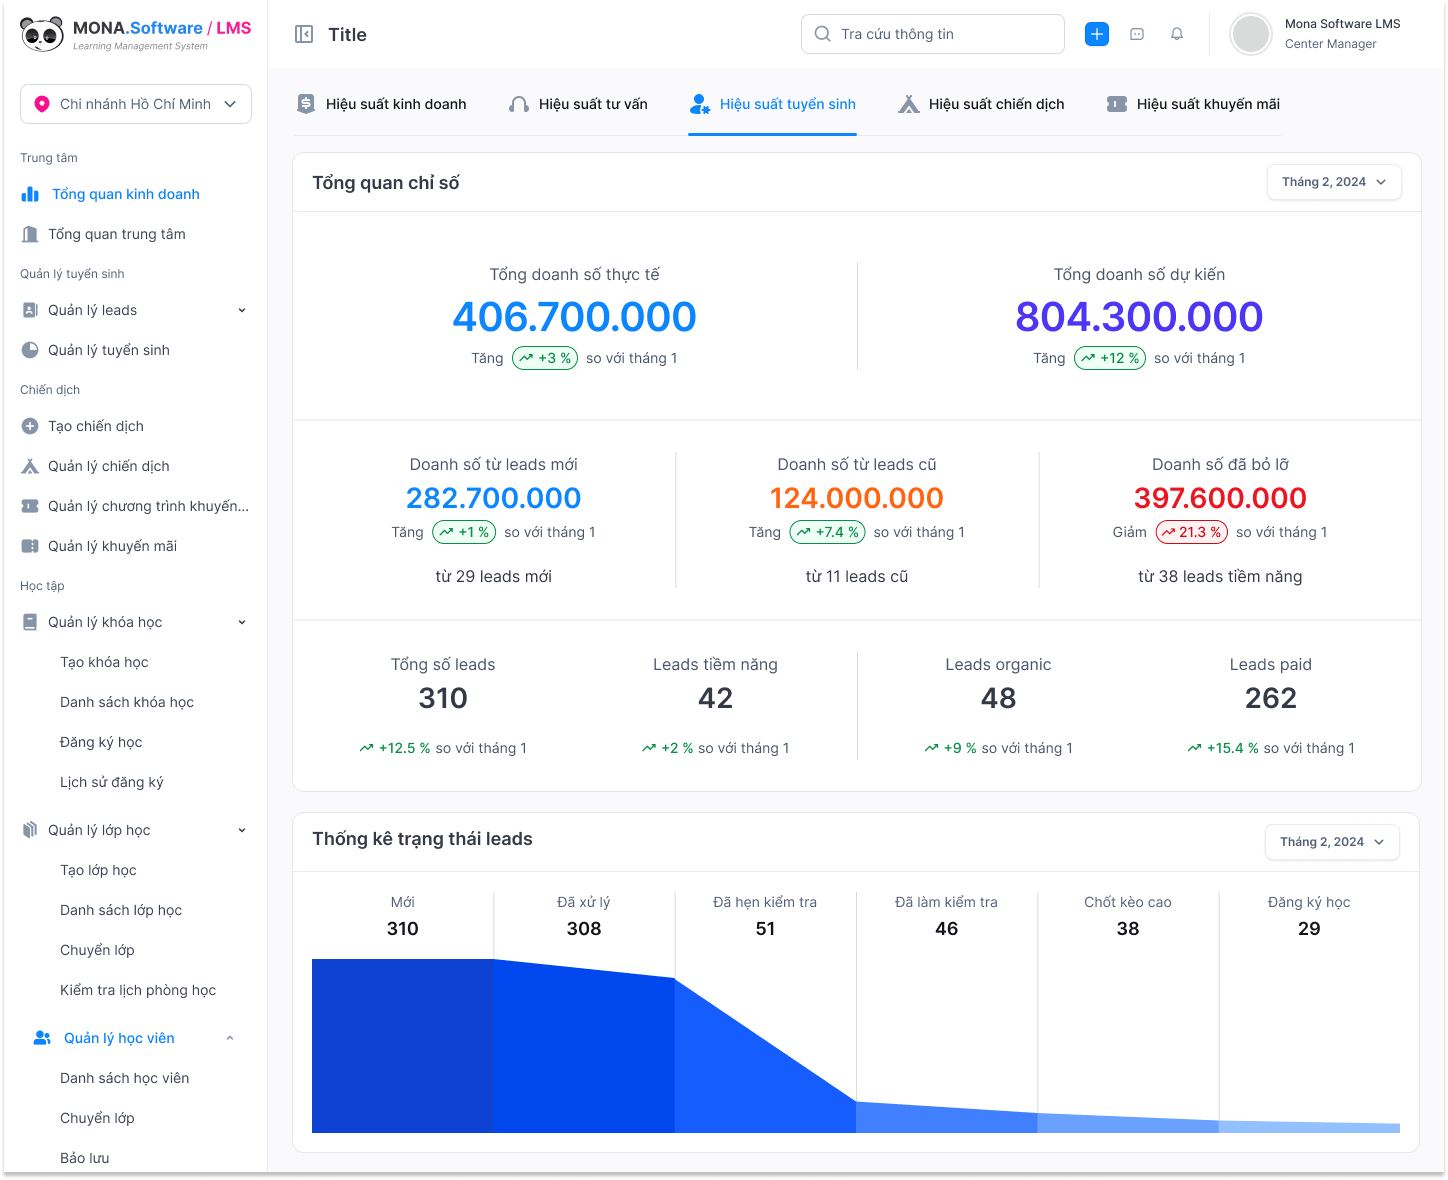Open Tạo lớp học menu item
Screen dimensions: 1448x1180
click(x=98, y=870)
